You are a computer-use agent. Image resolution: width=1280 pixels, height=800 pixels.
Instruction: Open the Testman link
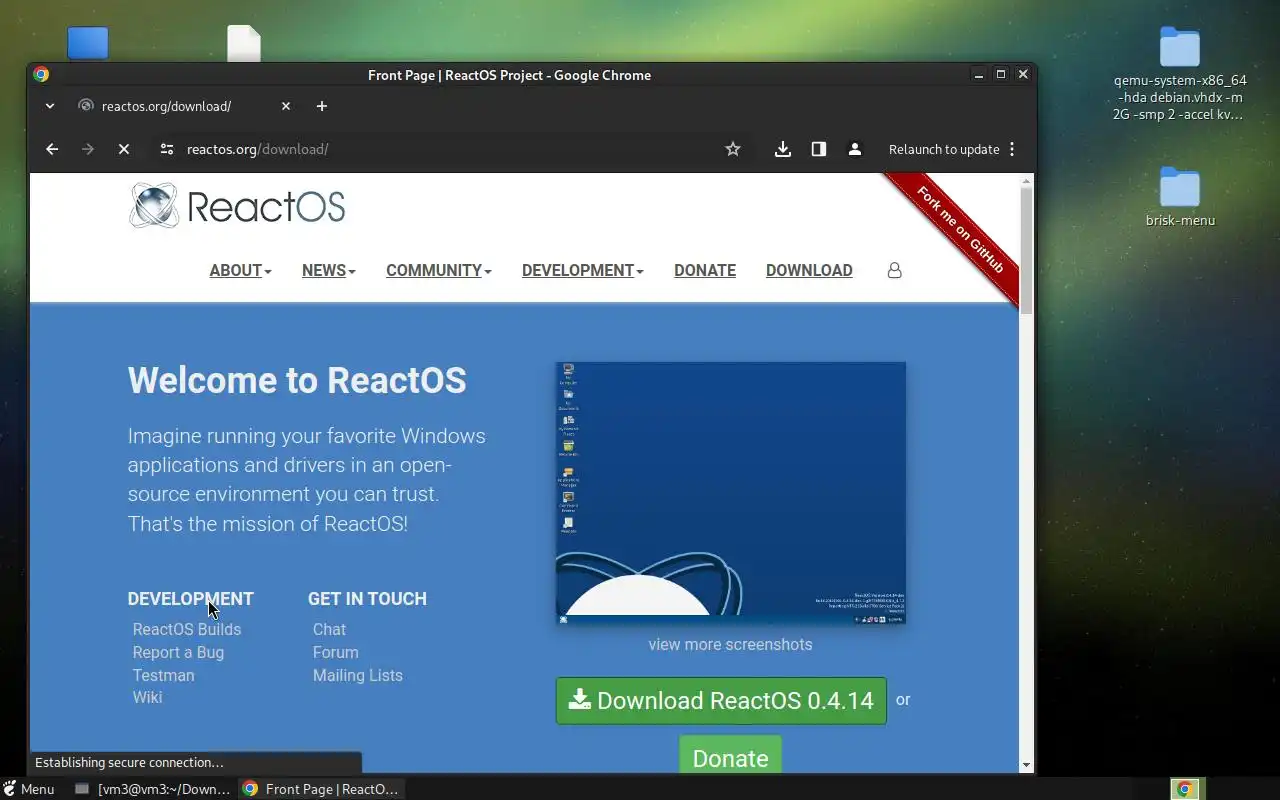(x=164, y=675)
